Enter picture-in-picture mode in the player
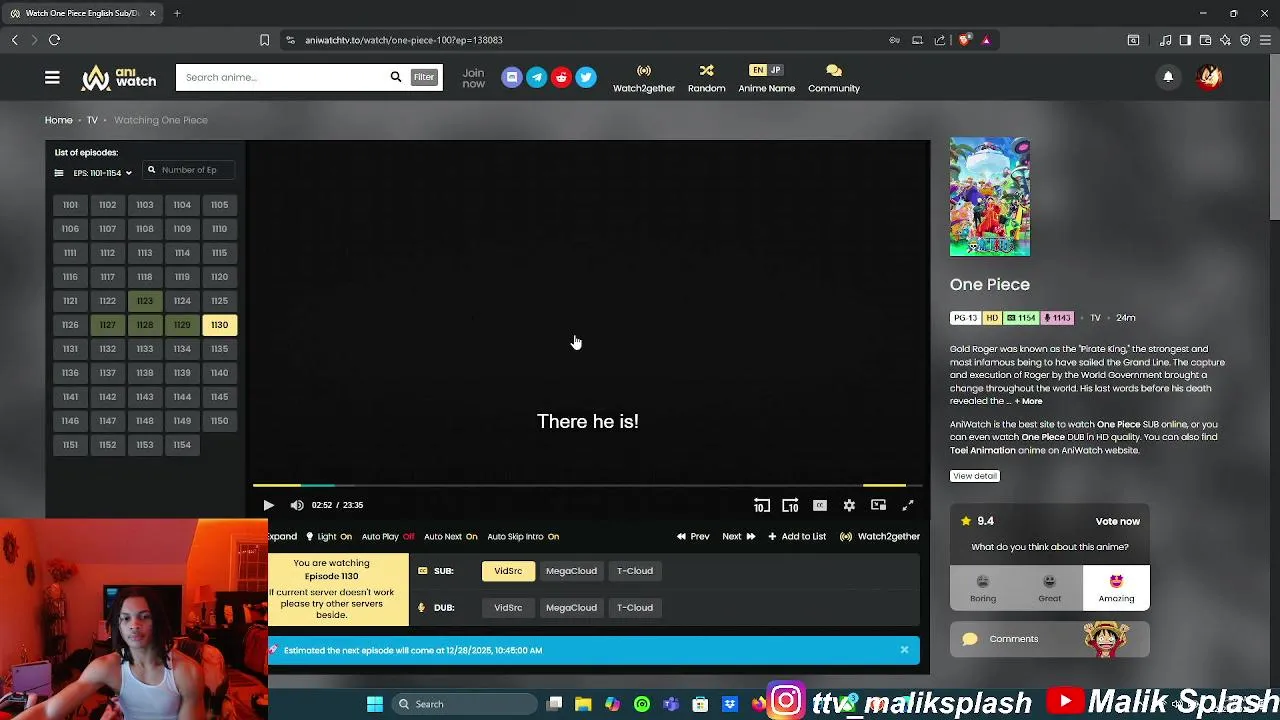The image size is (1280, 720). (878, 505)
